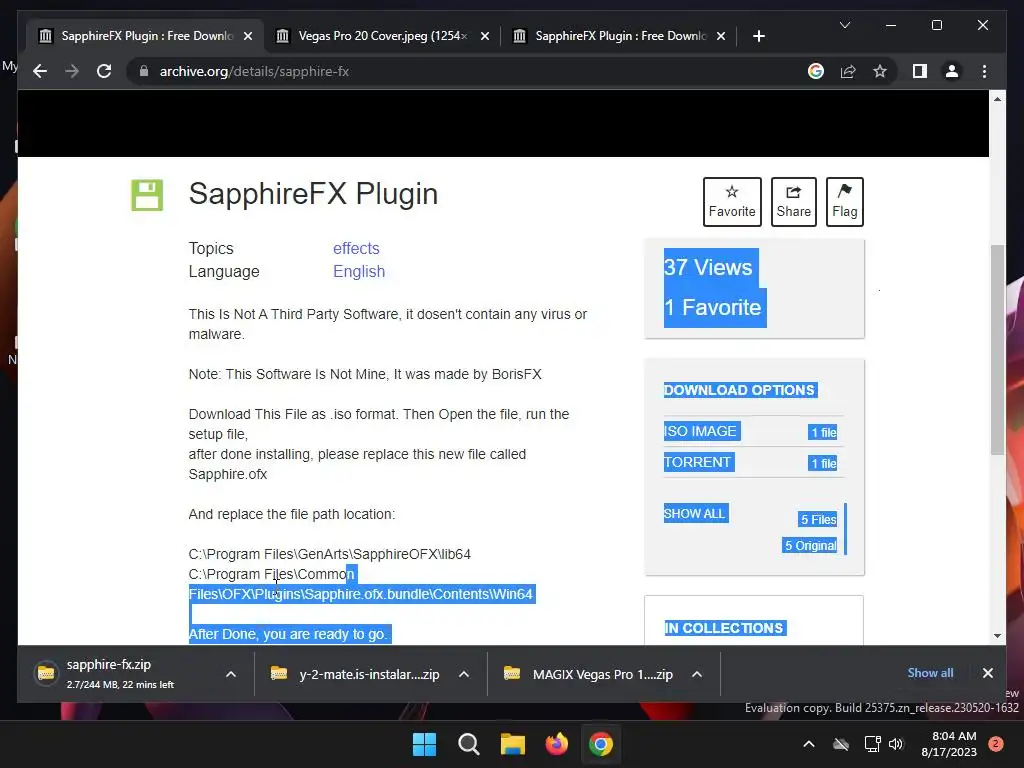Click the IN COLLECTIONS heading
1024x768 pixels.
724,628
